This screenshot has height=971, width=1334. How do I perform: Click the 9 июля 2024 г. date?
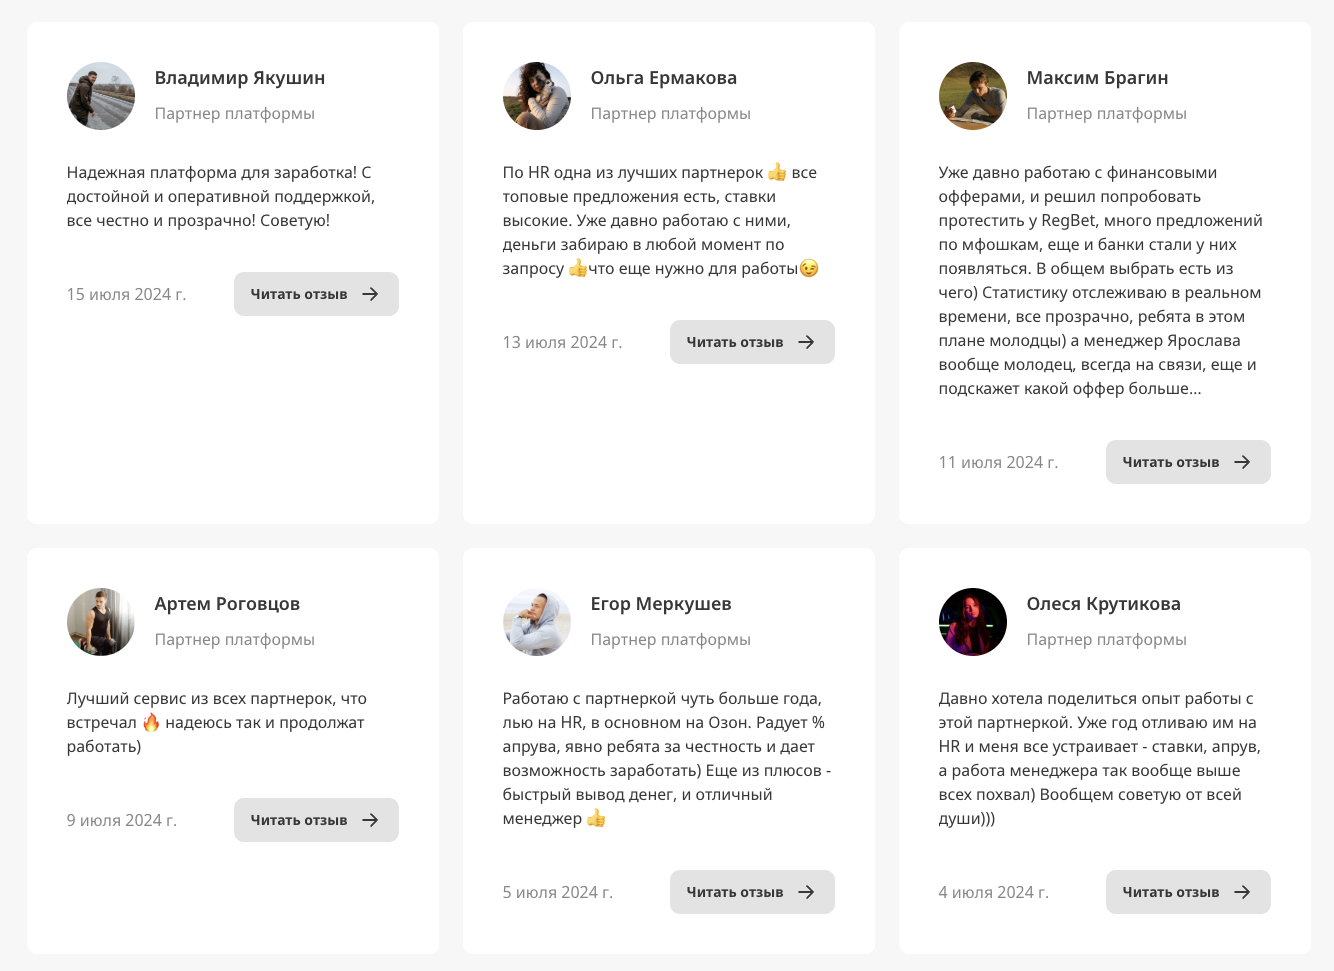click(x=122, y=820)
